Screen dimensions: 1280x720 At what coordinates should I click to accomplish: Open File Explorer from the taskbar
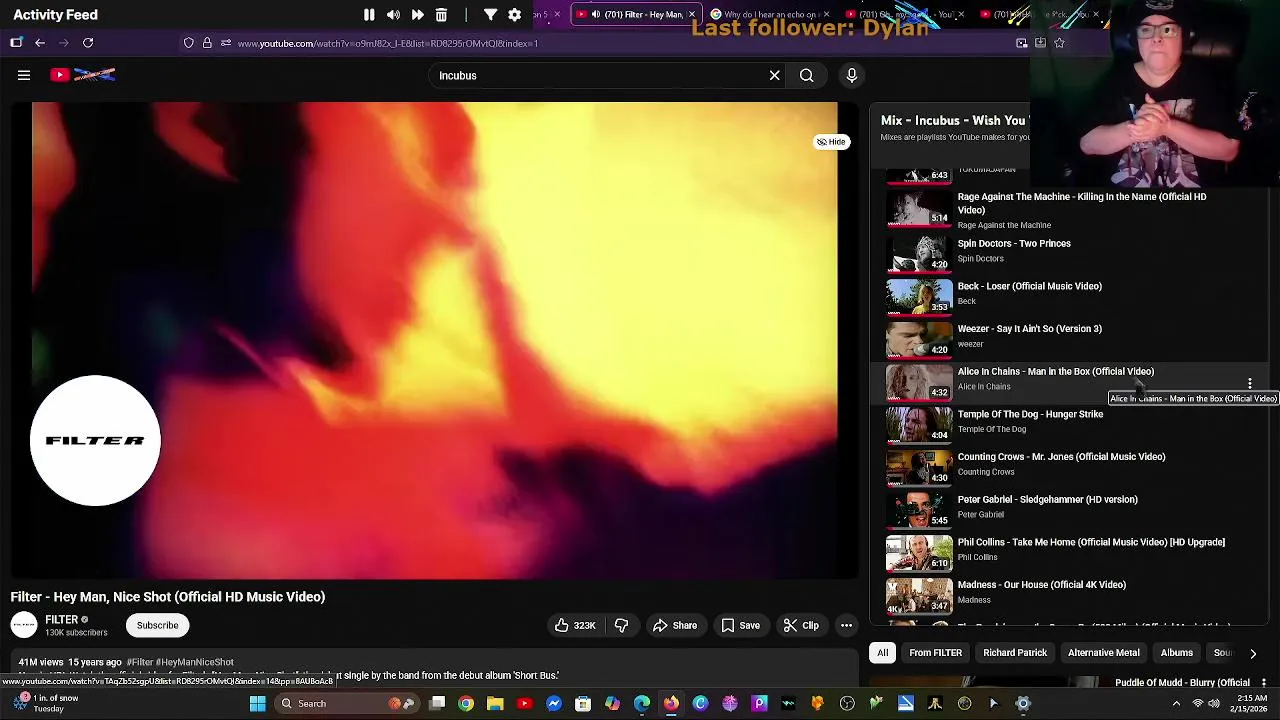click(495, 703)
